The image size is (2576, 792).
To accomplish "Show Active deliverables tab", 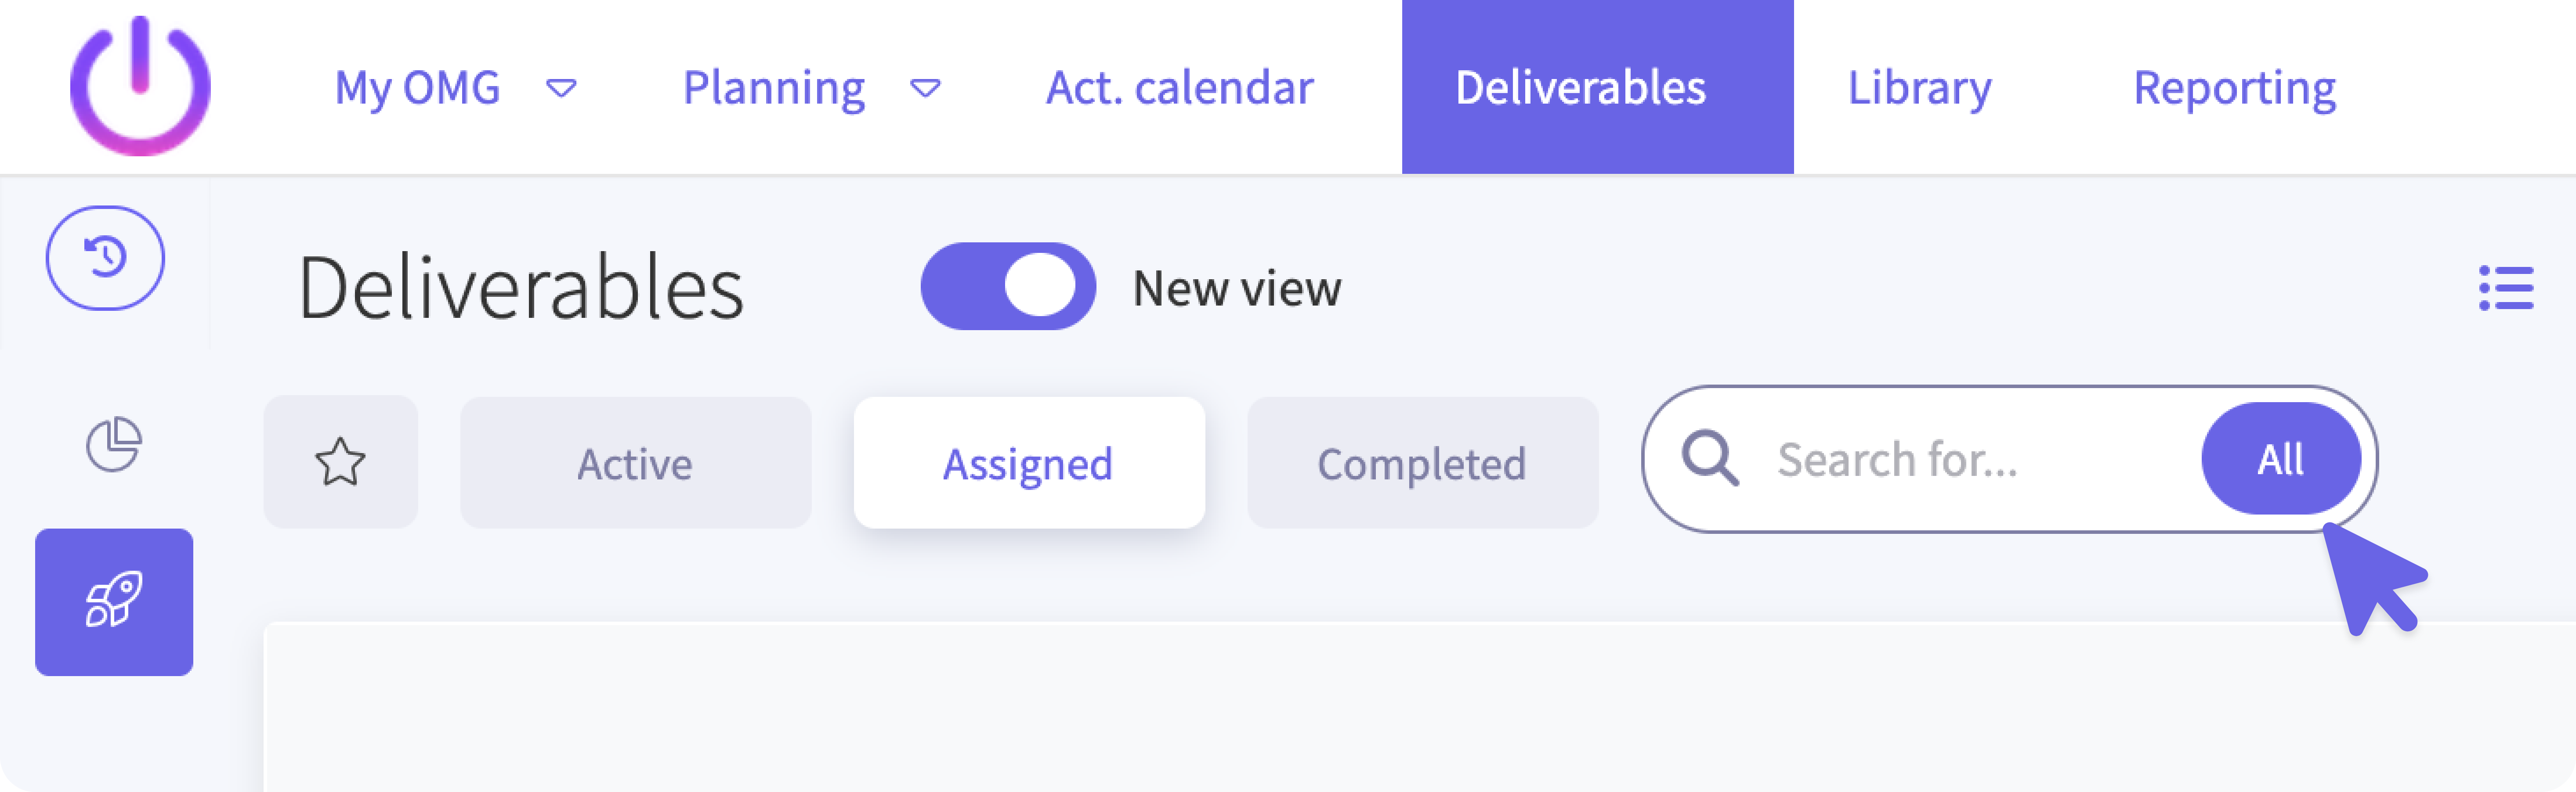I will 635,463.
